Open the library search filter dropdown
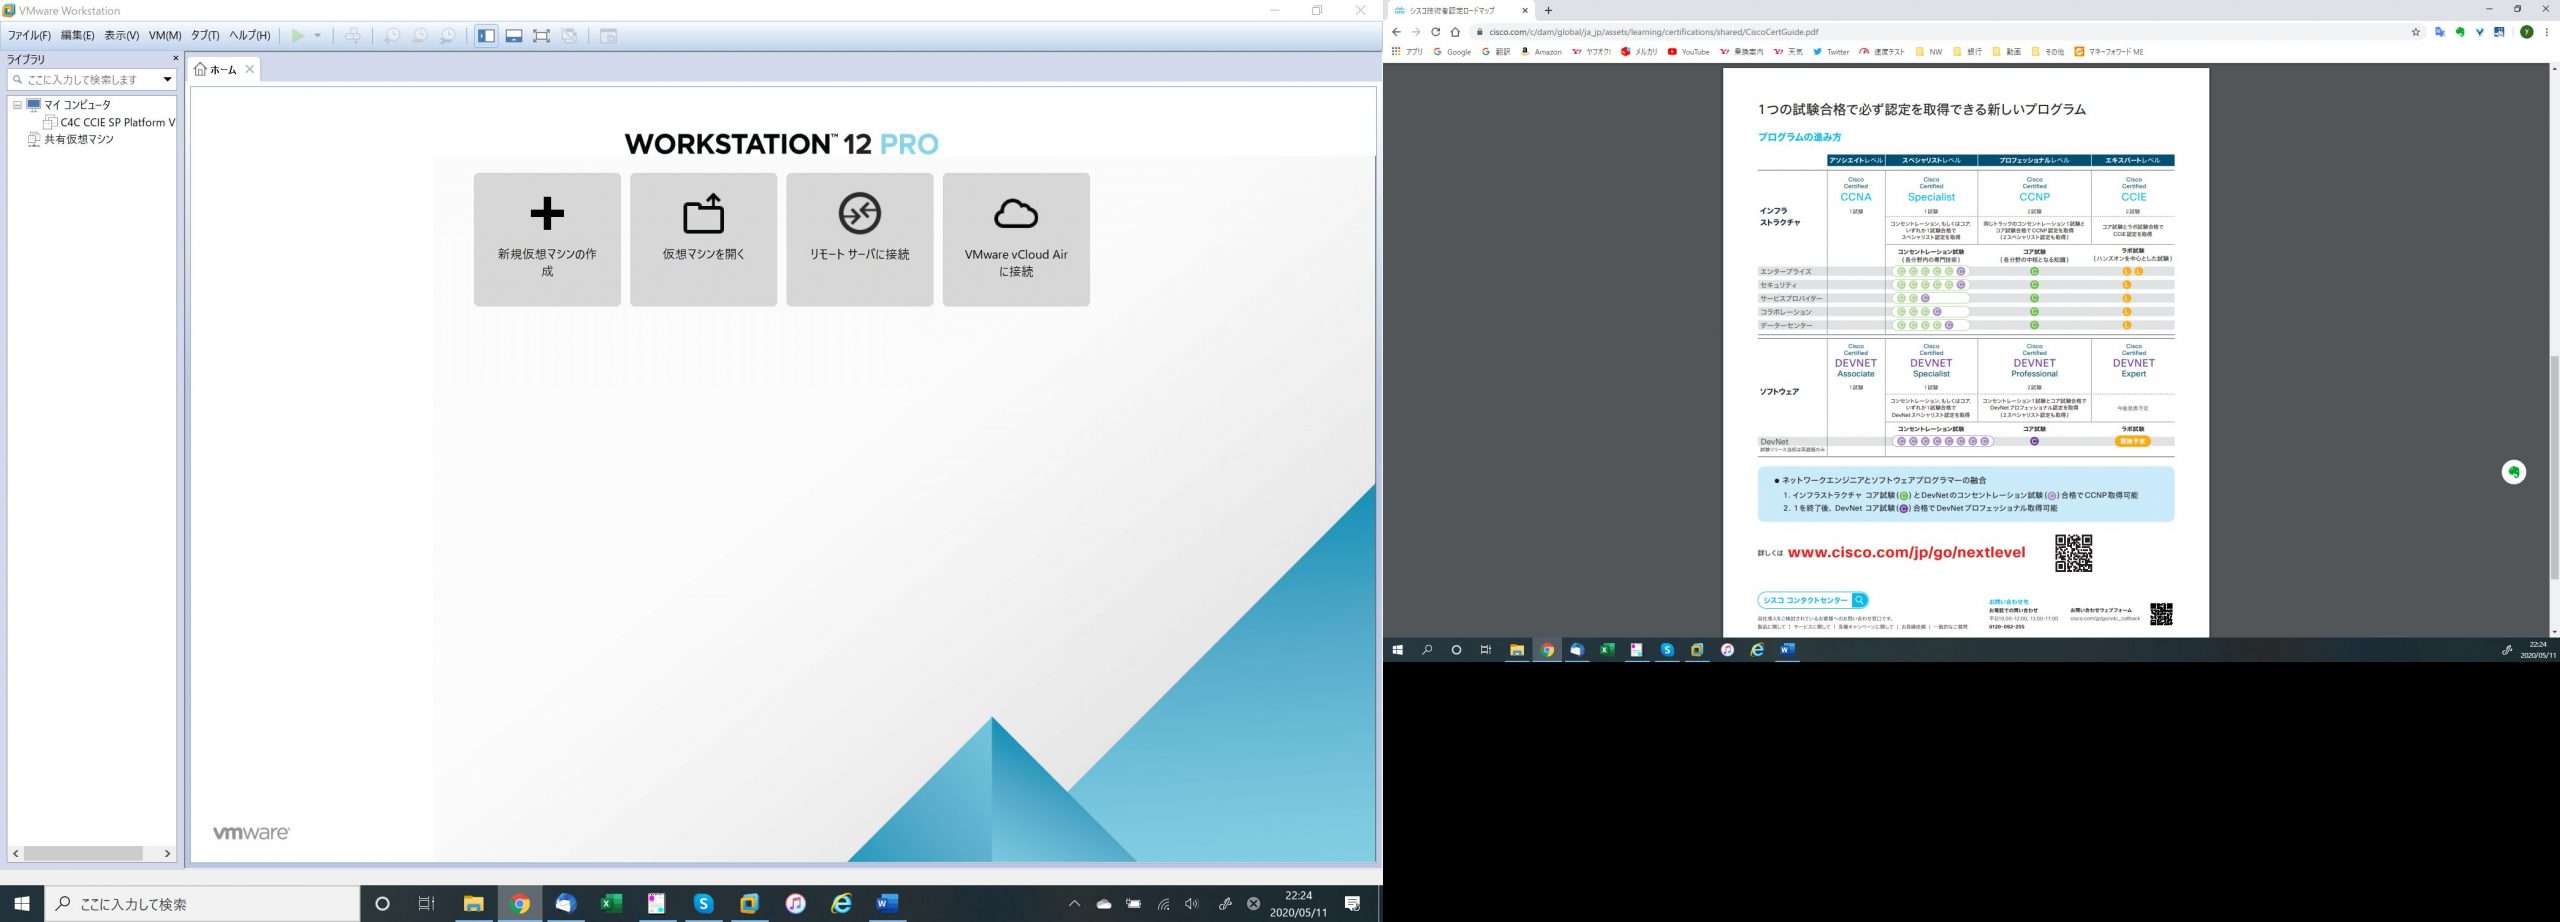Image resolution: width=2560 pixels, height=922 pixels. pyautogui.click(x=167, y=79)
